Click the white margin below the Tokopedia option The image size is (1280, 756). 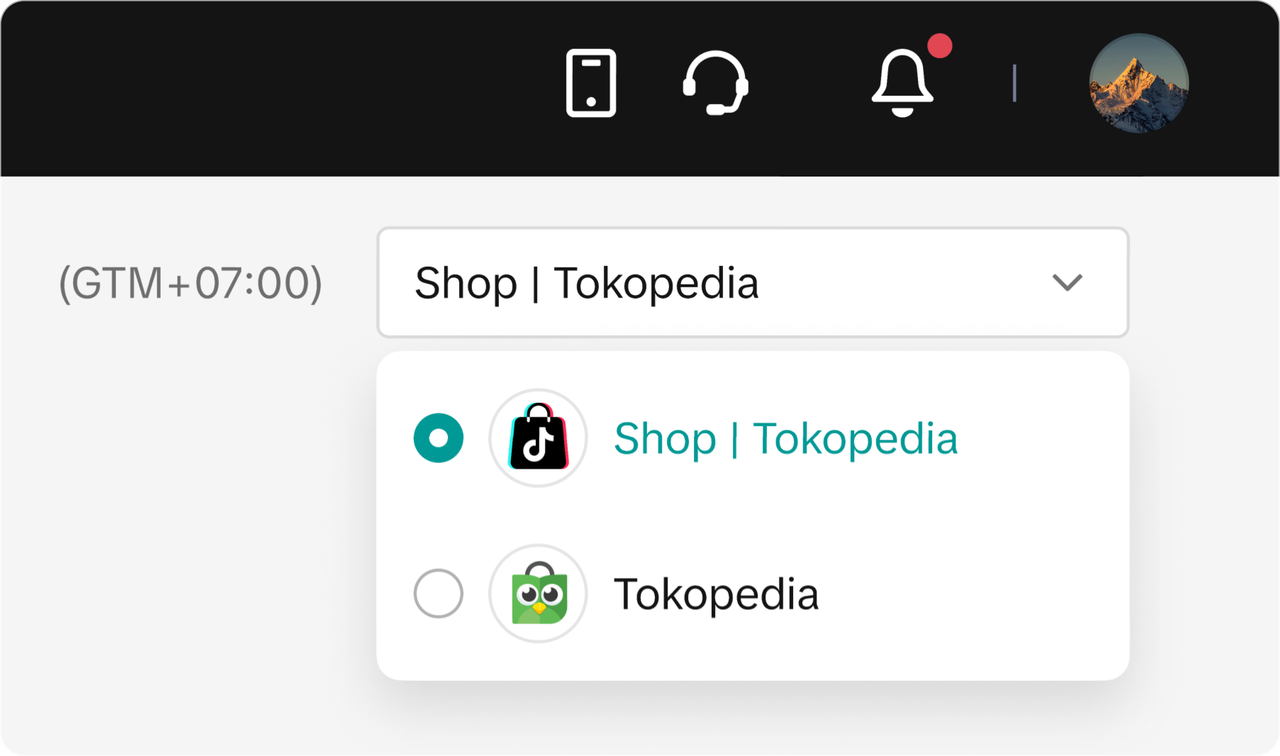750,660
